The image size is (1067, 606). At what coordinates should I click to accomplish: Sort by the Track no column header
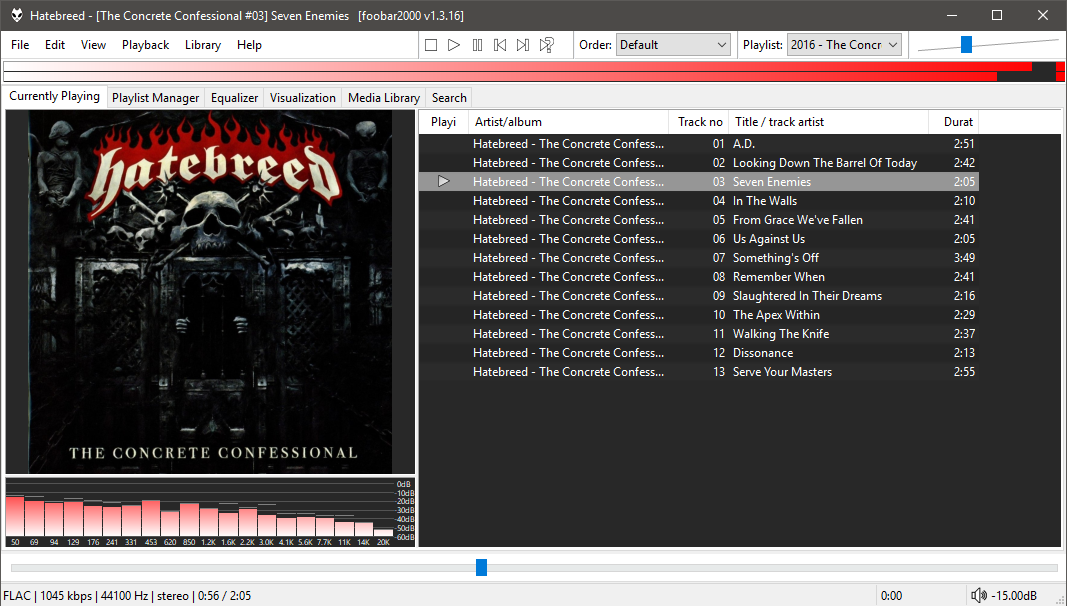(699, 122)
